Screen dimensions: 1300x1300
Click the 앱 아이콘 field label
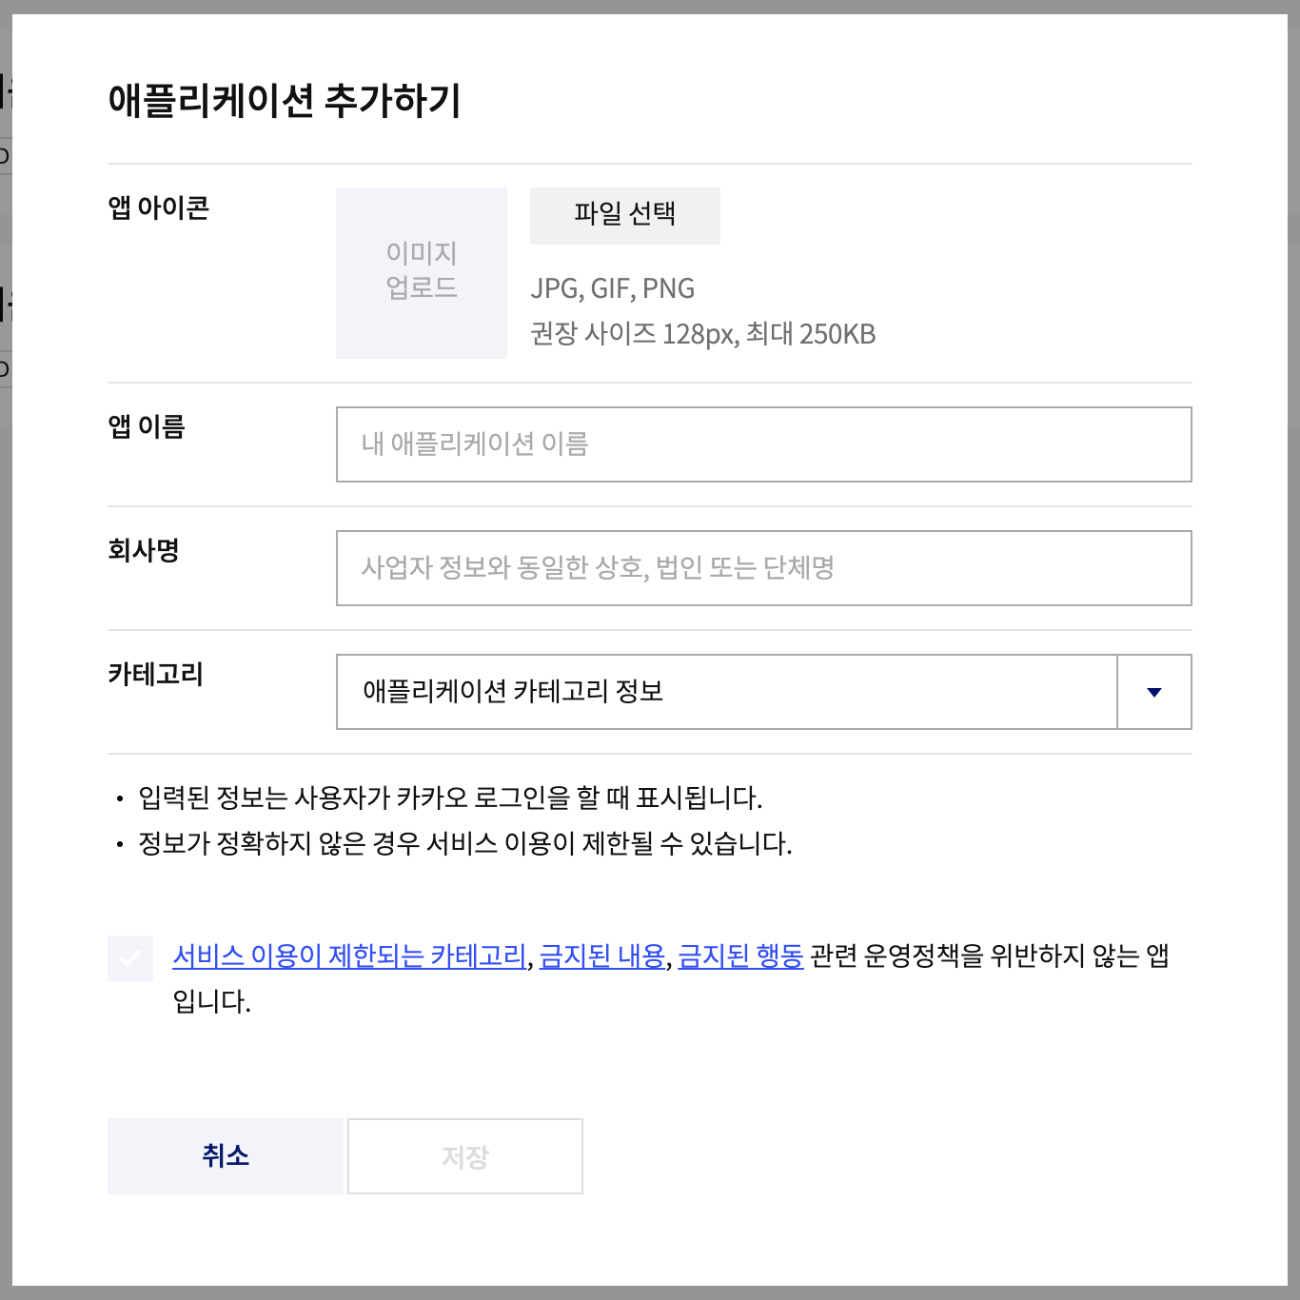[x=159, y=208]
